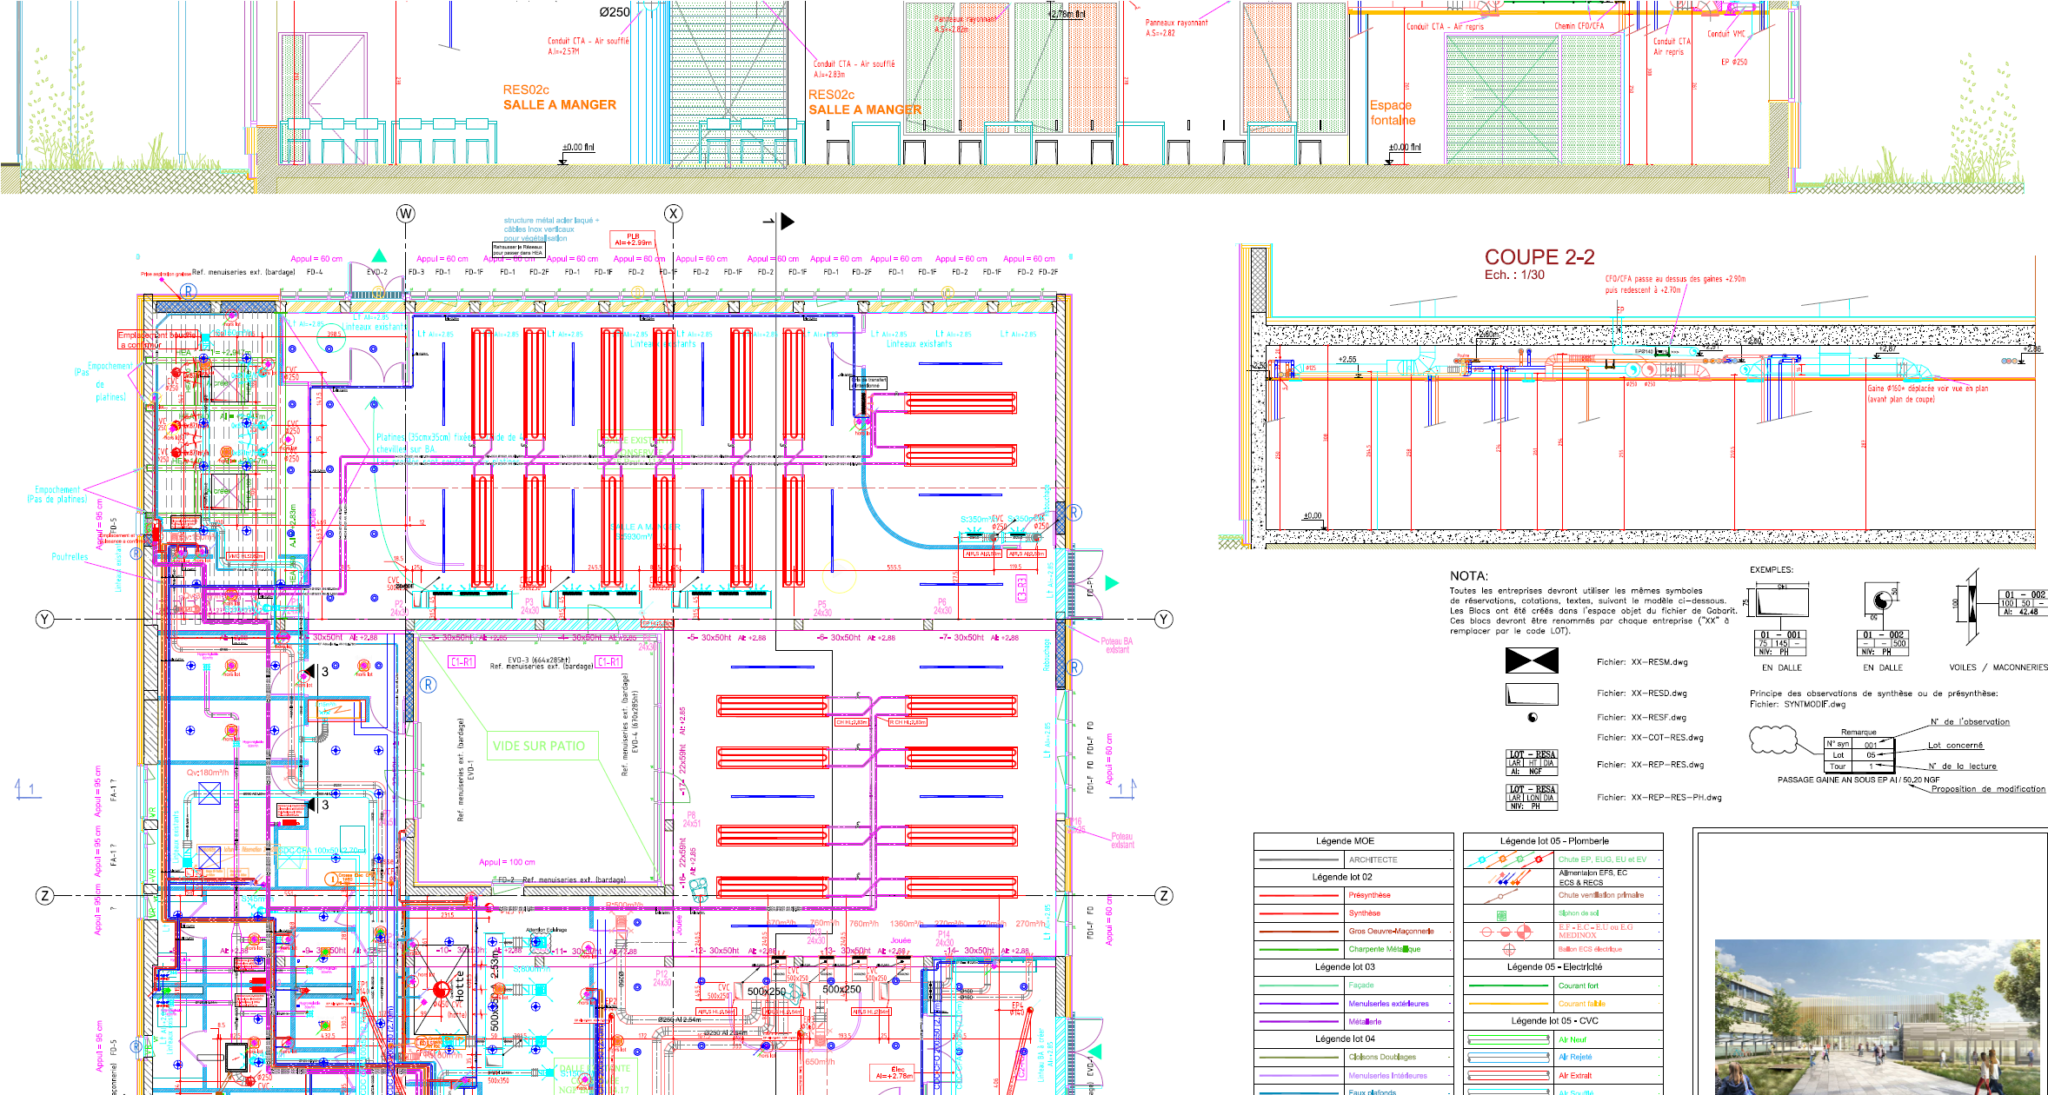Screen dimensions: 2048x1095
Task: Click 'Proposition de modification' annotation
Action: 1988,789
